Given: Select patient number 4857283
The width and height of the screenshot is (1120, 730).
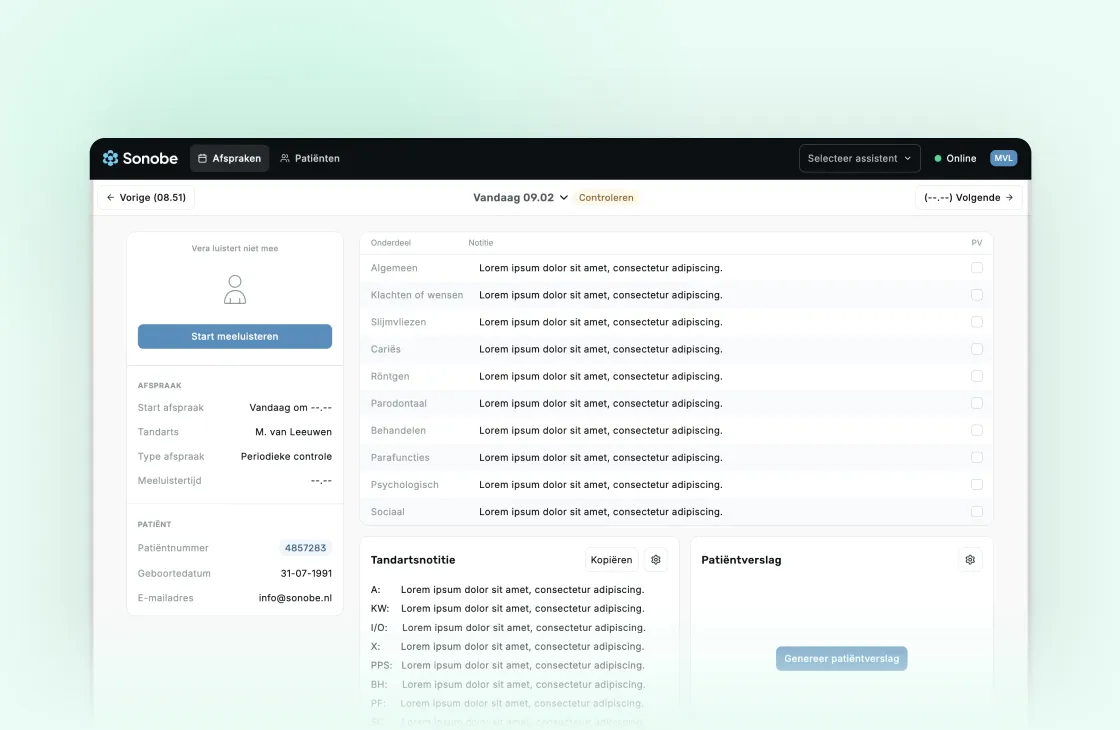Looking at the screenshot, I should (306, 547).
